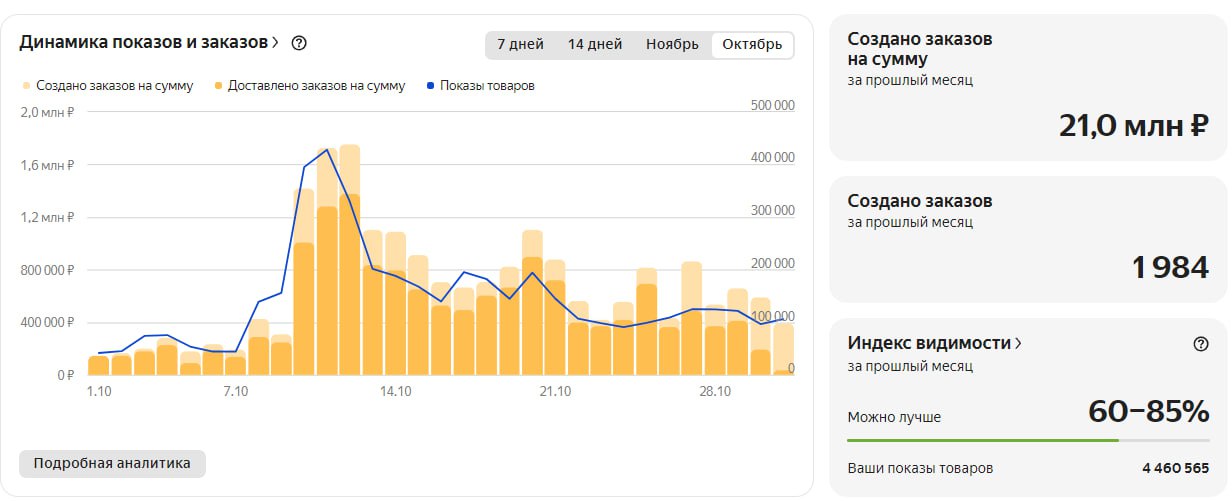This screenshot has width=1232, height=501.
Task: Click help icon in Индекс видимости card
Action: click(1201, 343)
